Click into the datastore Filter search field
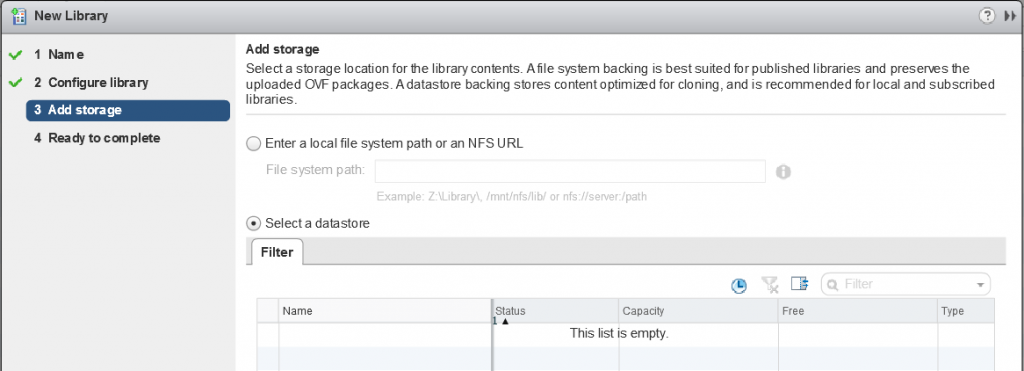 point(906,284)
